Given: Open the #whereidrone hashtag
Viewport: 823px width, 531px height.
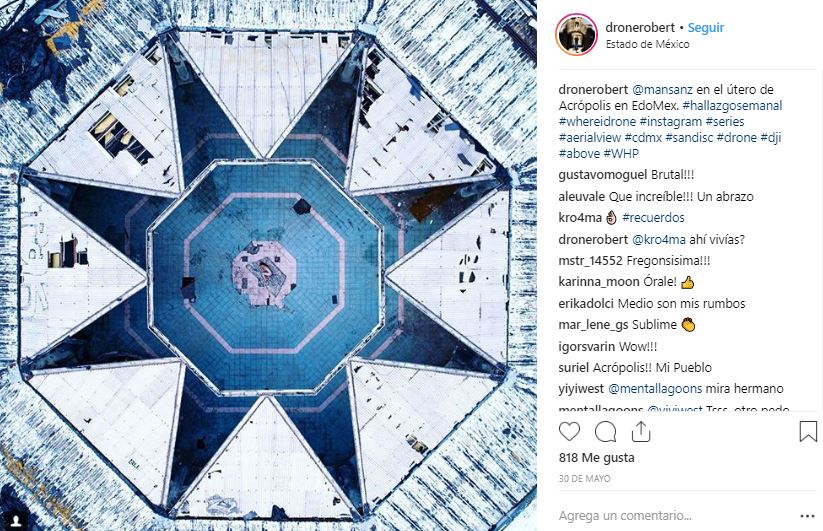Looking at the screenshot, I should 597,122.
